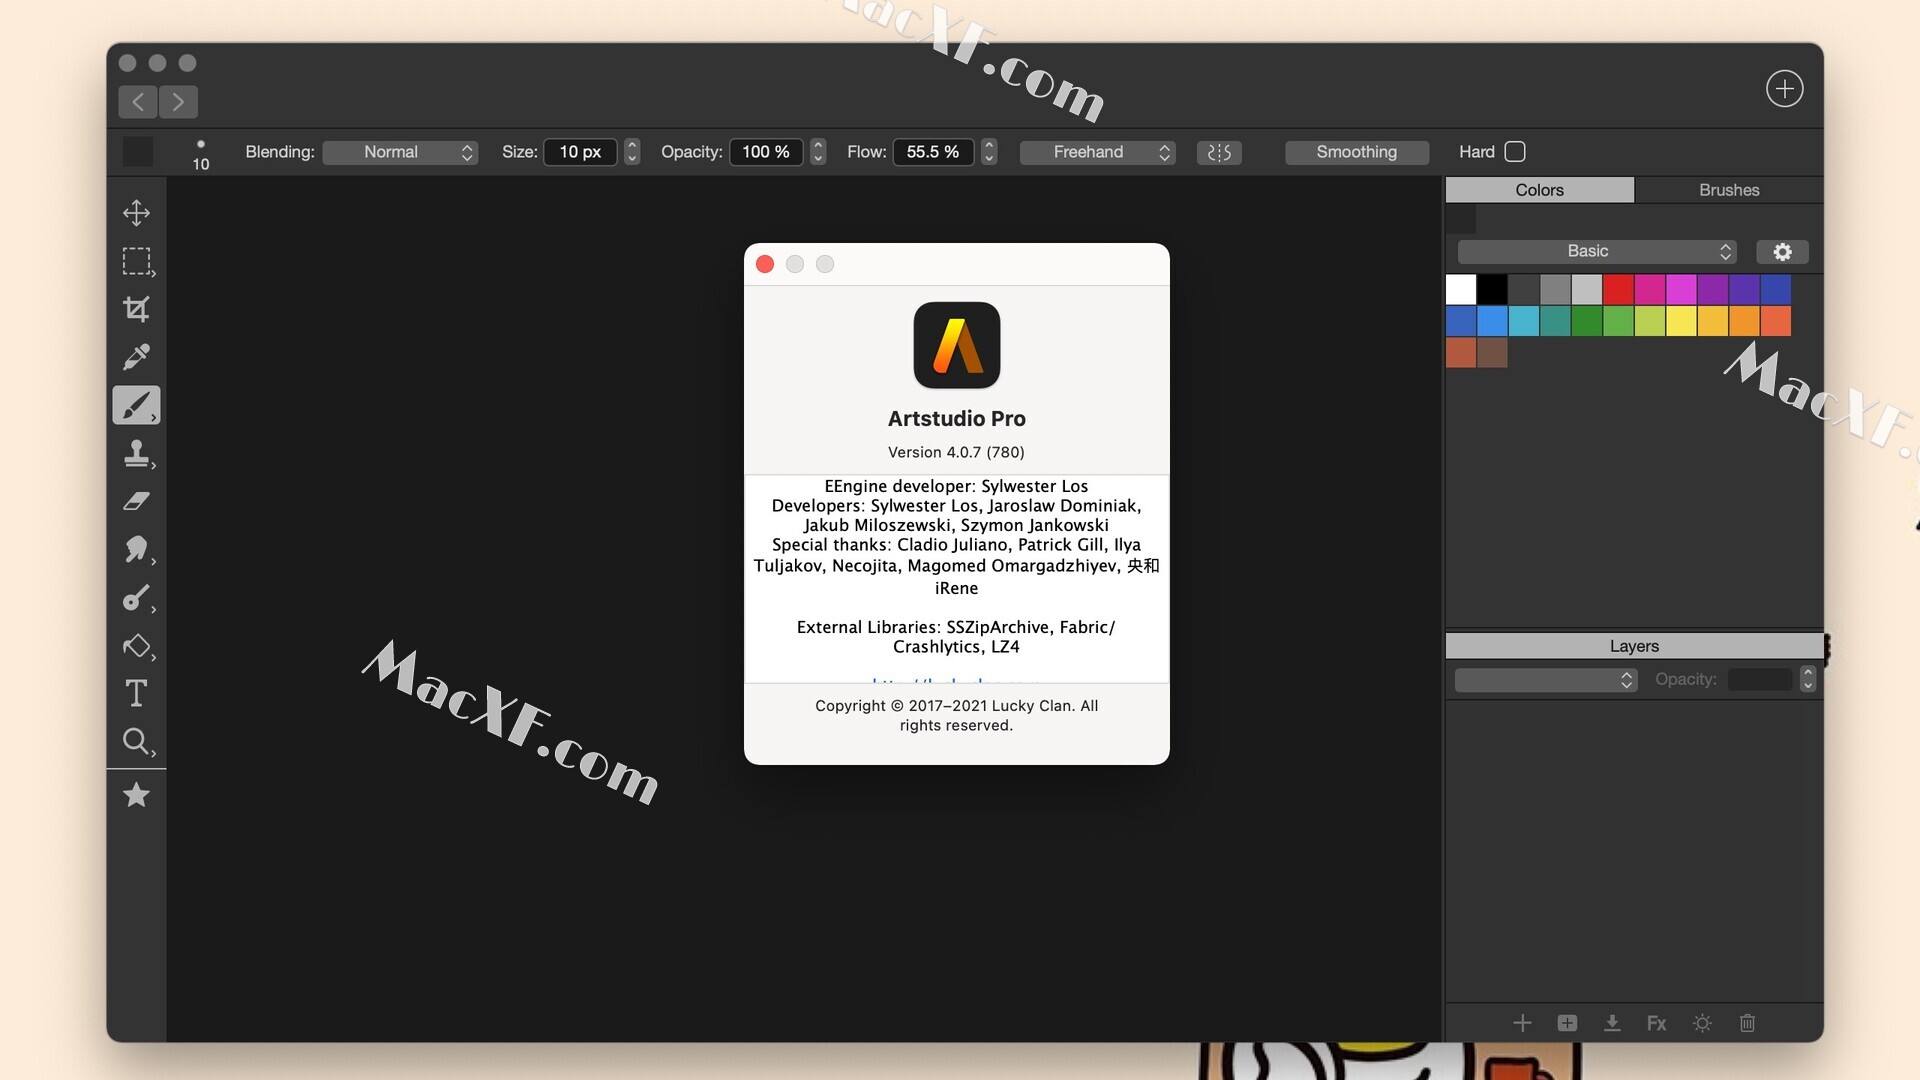This screenshot has width=1920, height=1080.
Task: Go forward with right arrow button
Action: tap(178, 102)
